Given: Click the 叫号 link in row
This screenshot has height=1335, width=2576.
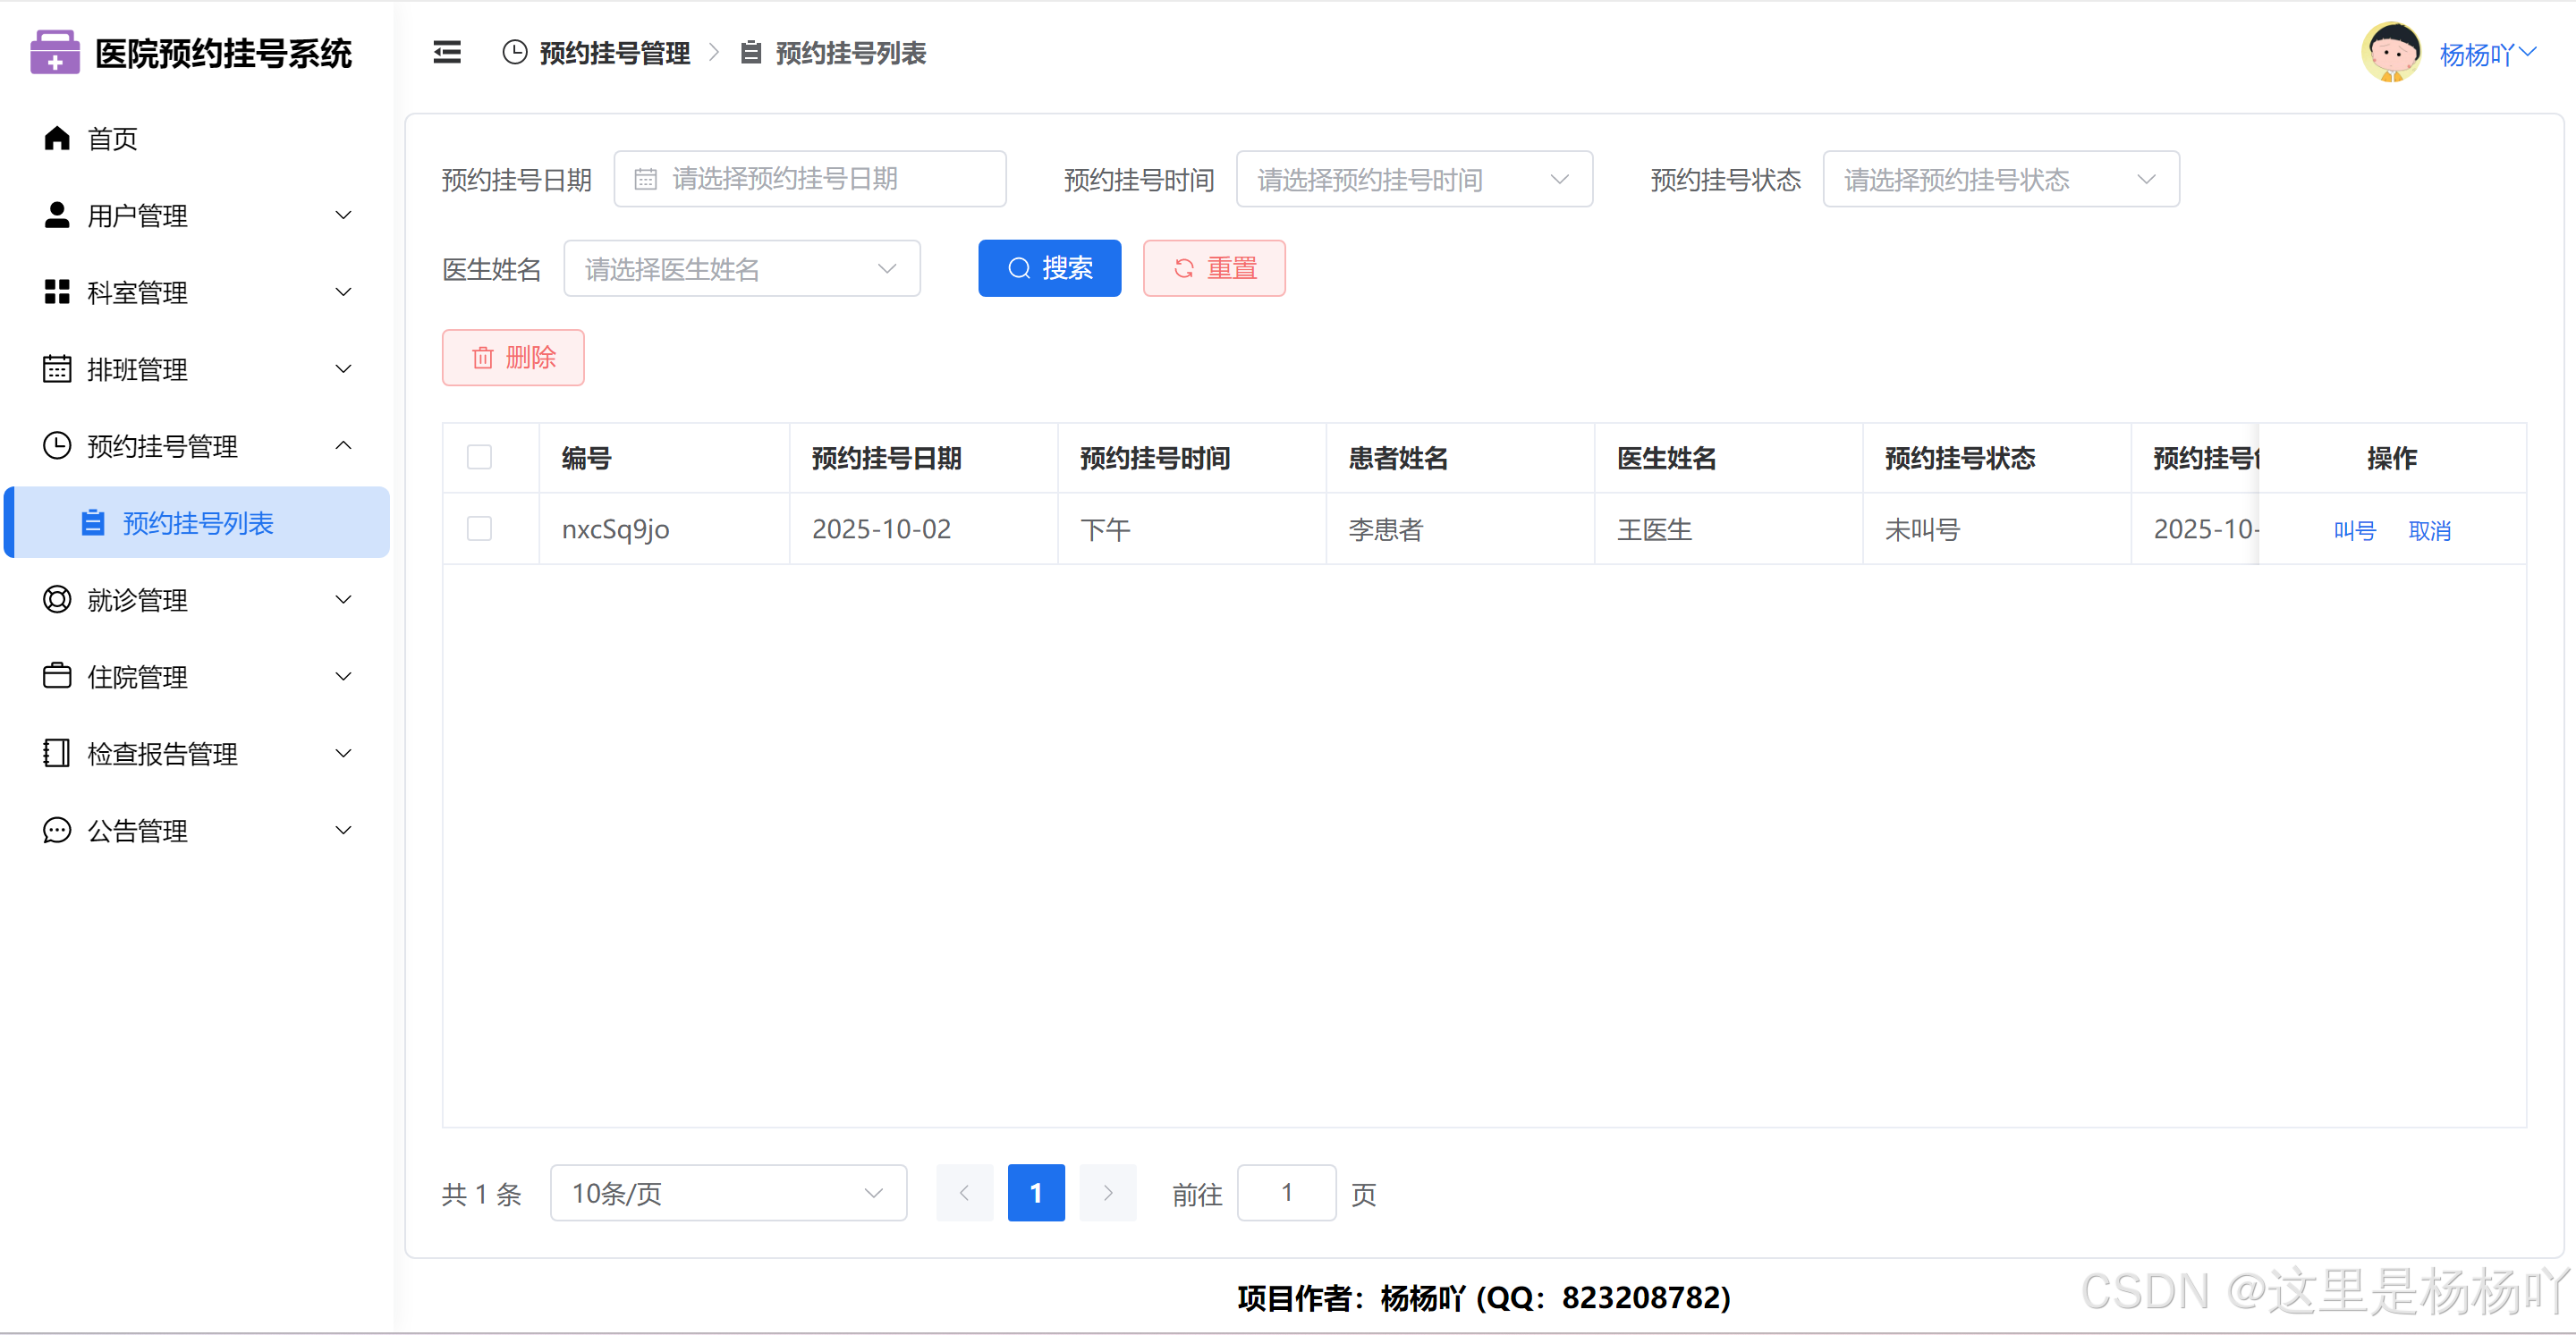Looking at the screenshot, I should [2353, 530].
